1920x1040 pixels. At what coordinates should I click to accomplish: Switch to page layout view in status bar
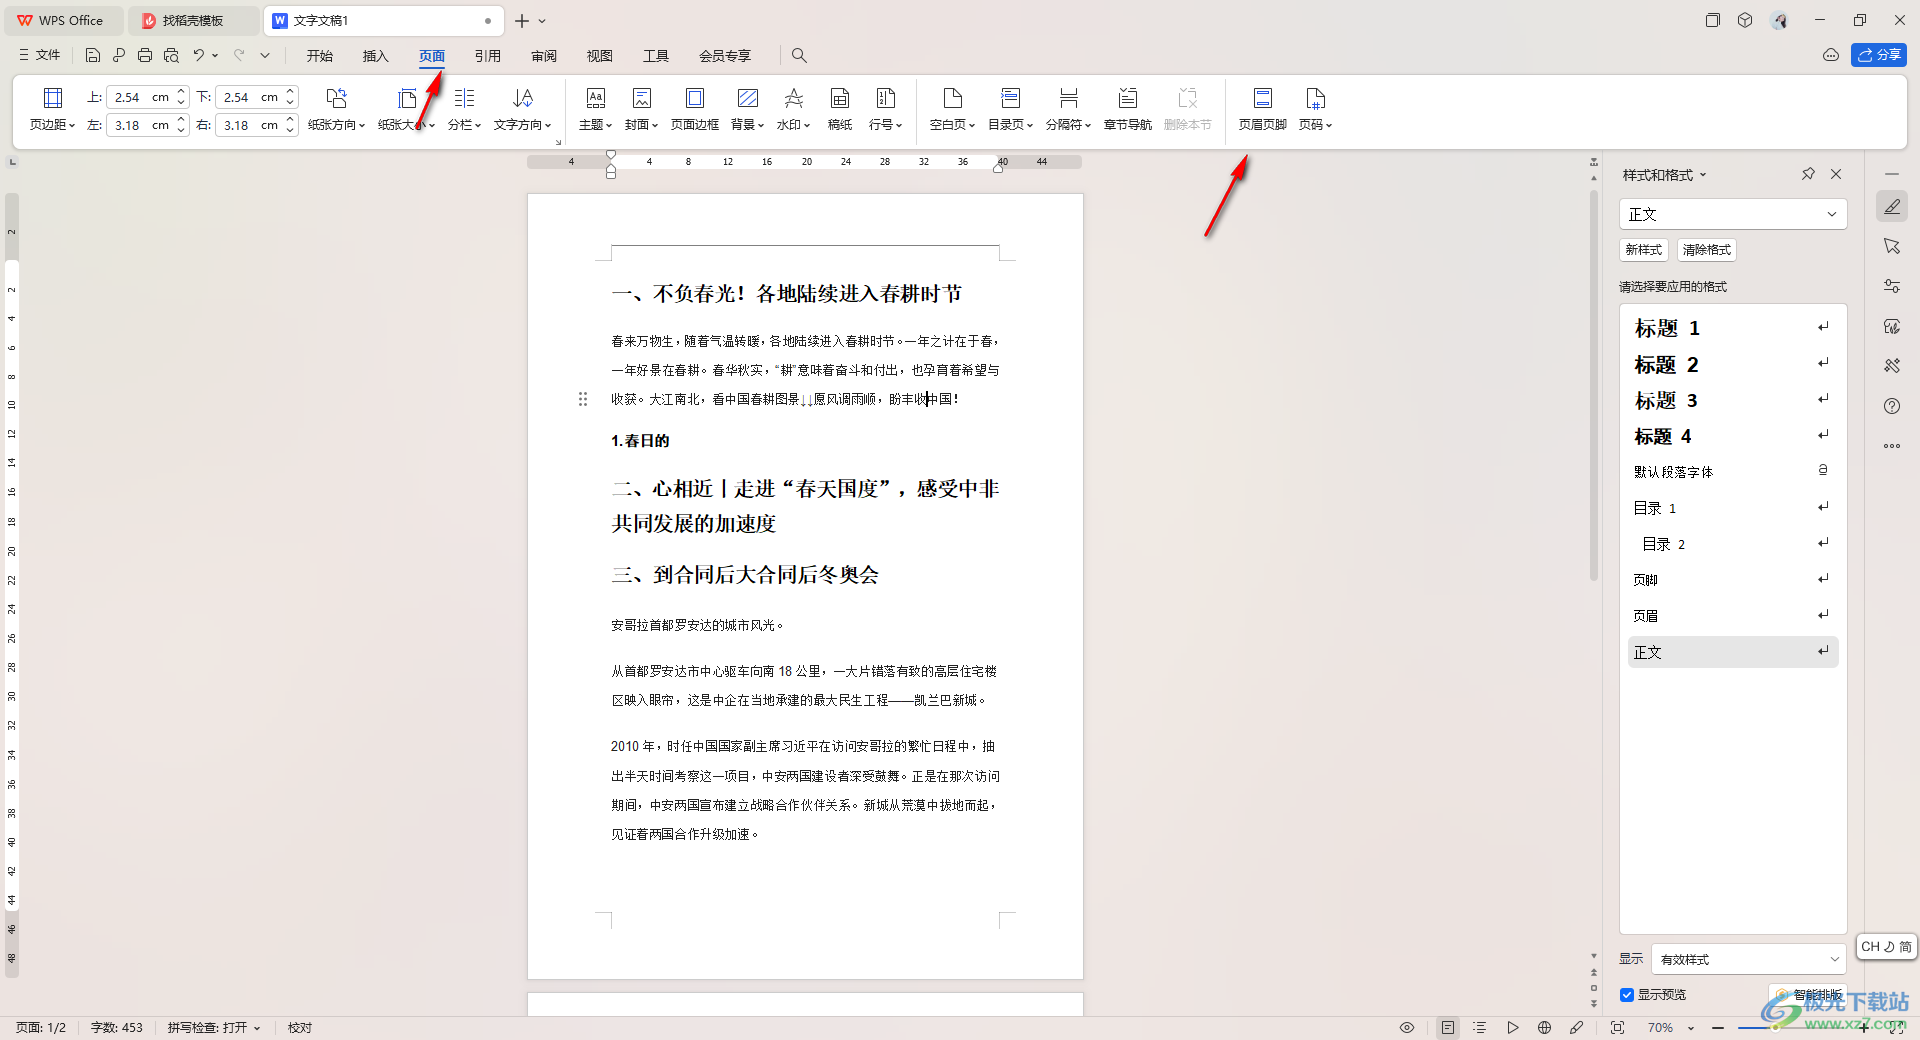(1447, 1027)
